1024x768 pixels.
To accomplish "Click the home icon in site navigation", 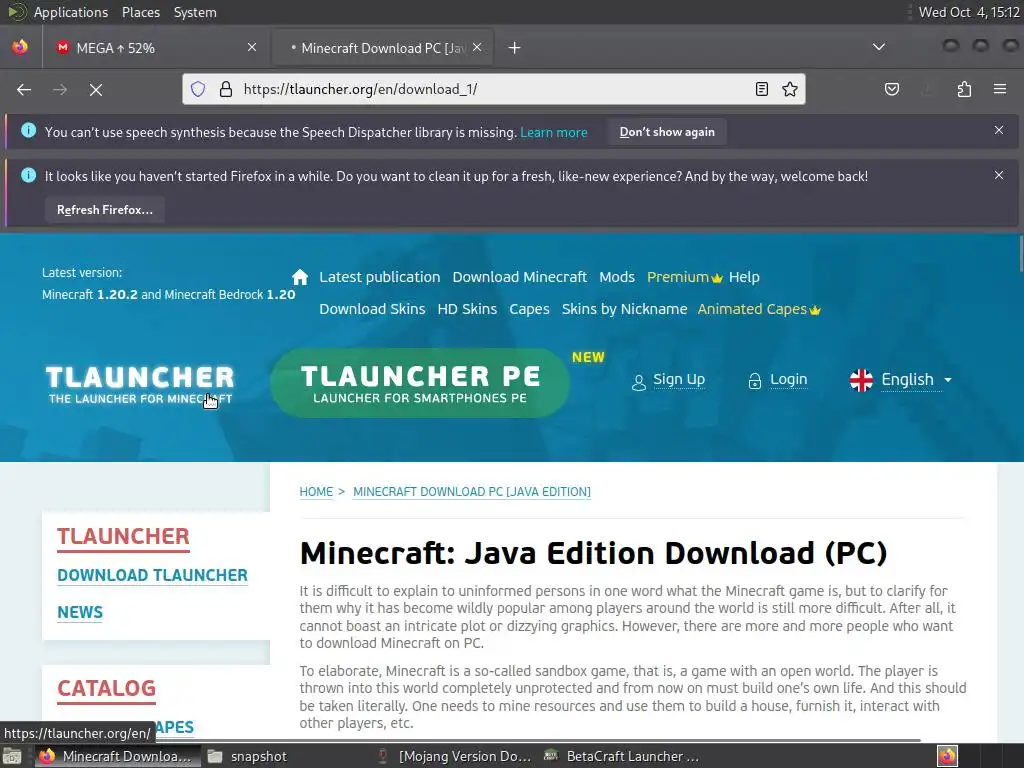I will (x=300, y=277).
